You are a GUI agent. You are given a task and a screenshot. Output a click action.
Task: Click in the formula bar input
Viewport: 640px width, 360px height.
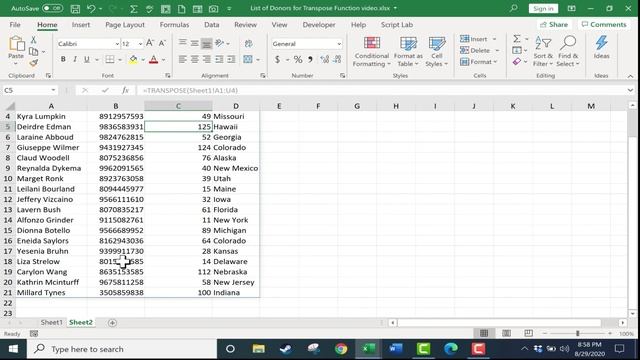[x=382, y=90]
